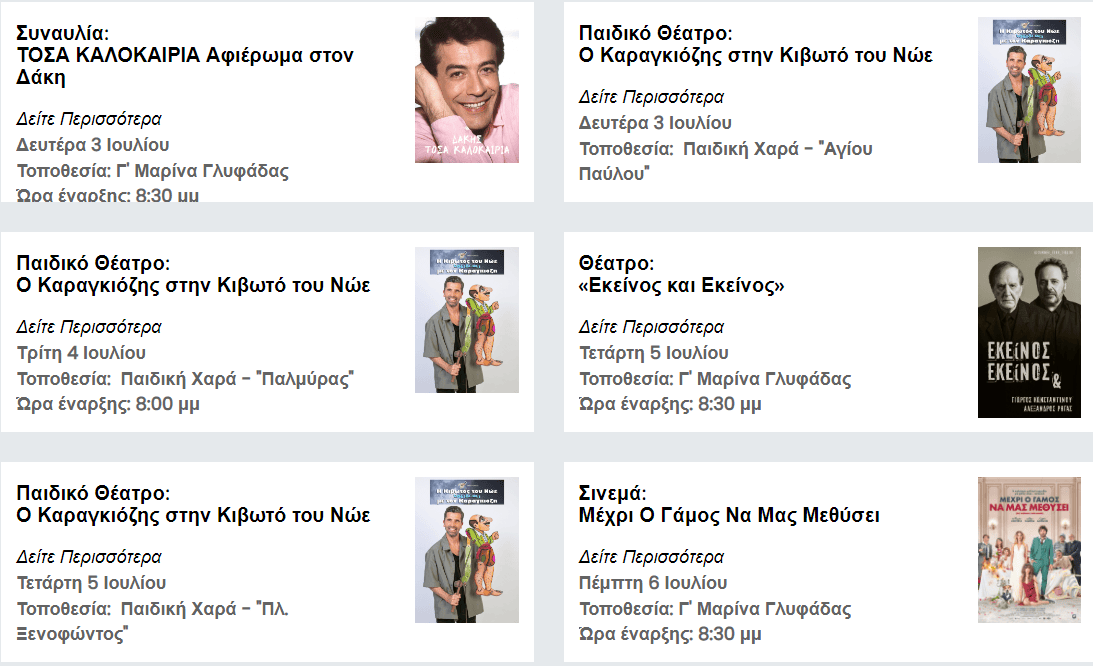The height and width of the screenshot is (666, 1093).
Task: Click Δείτε Περισσότερα in the Αγίου Παύλου card
Action: (651, 97)
